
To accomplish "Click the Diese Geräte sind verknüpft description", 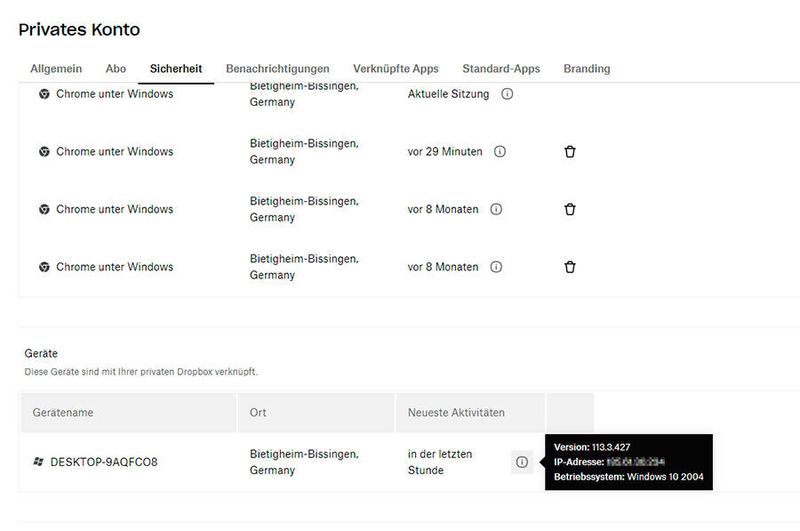I will click(141, 372).
